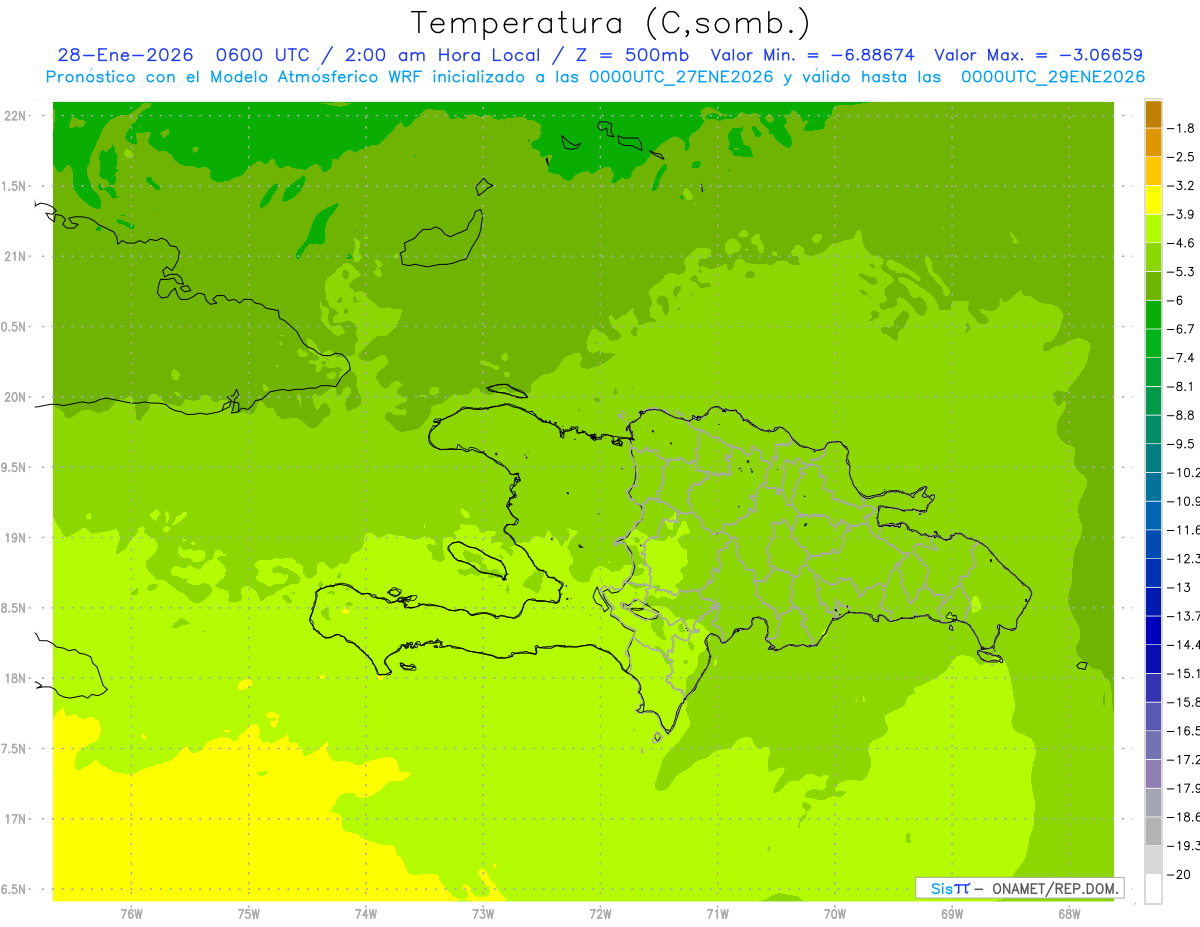Screen dimensions: 1200x927
Task: Click the '21N' latitude label
Action: (x=15, y=256)
